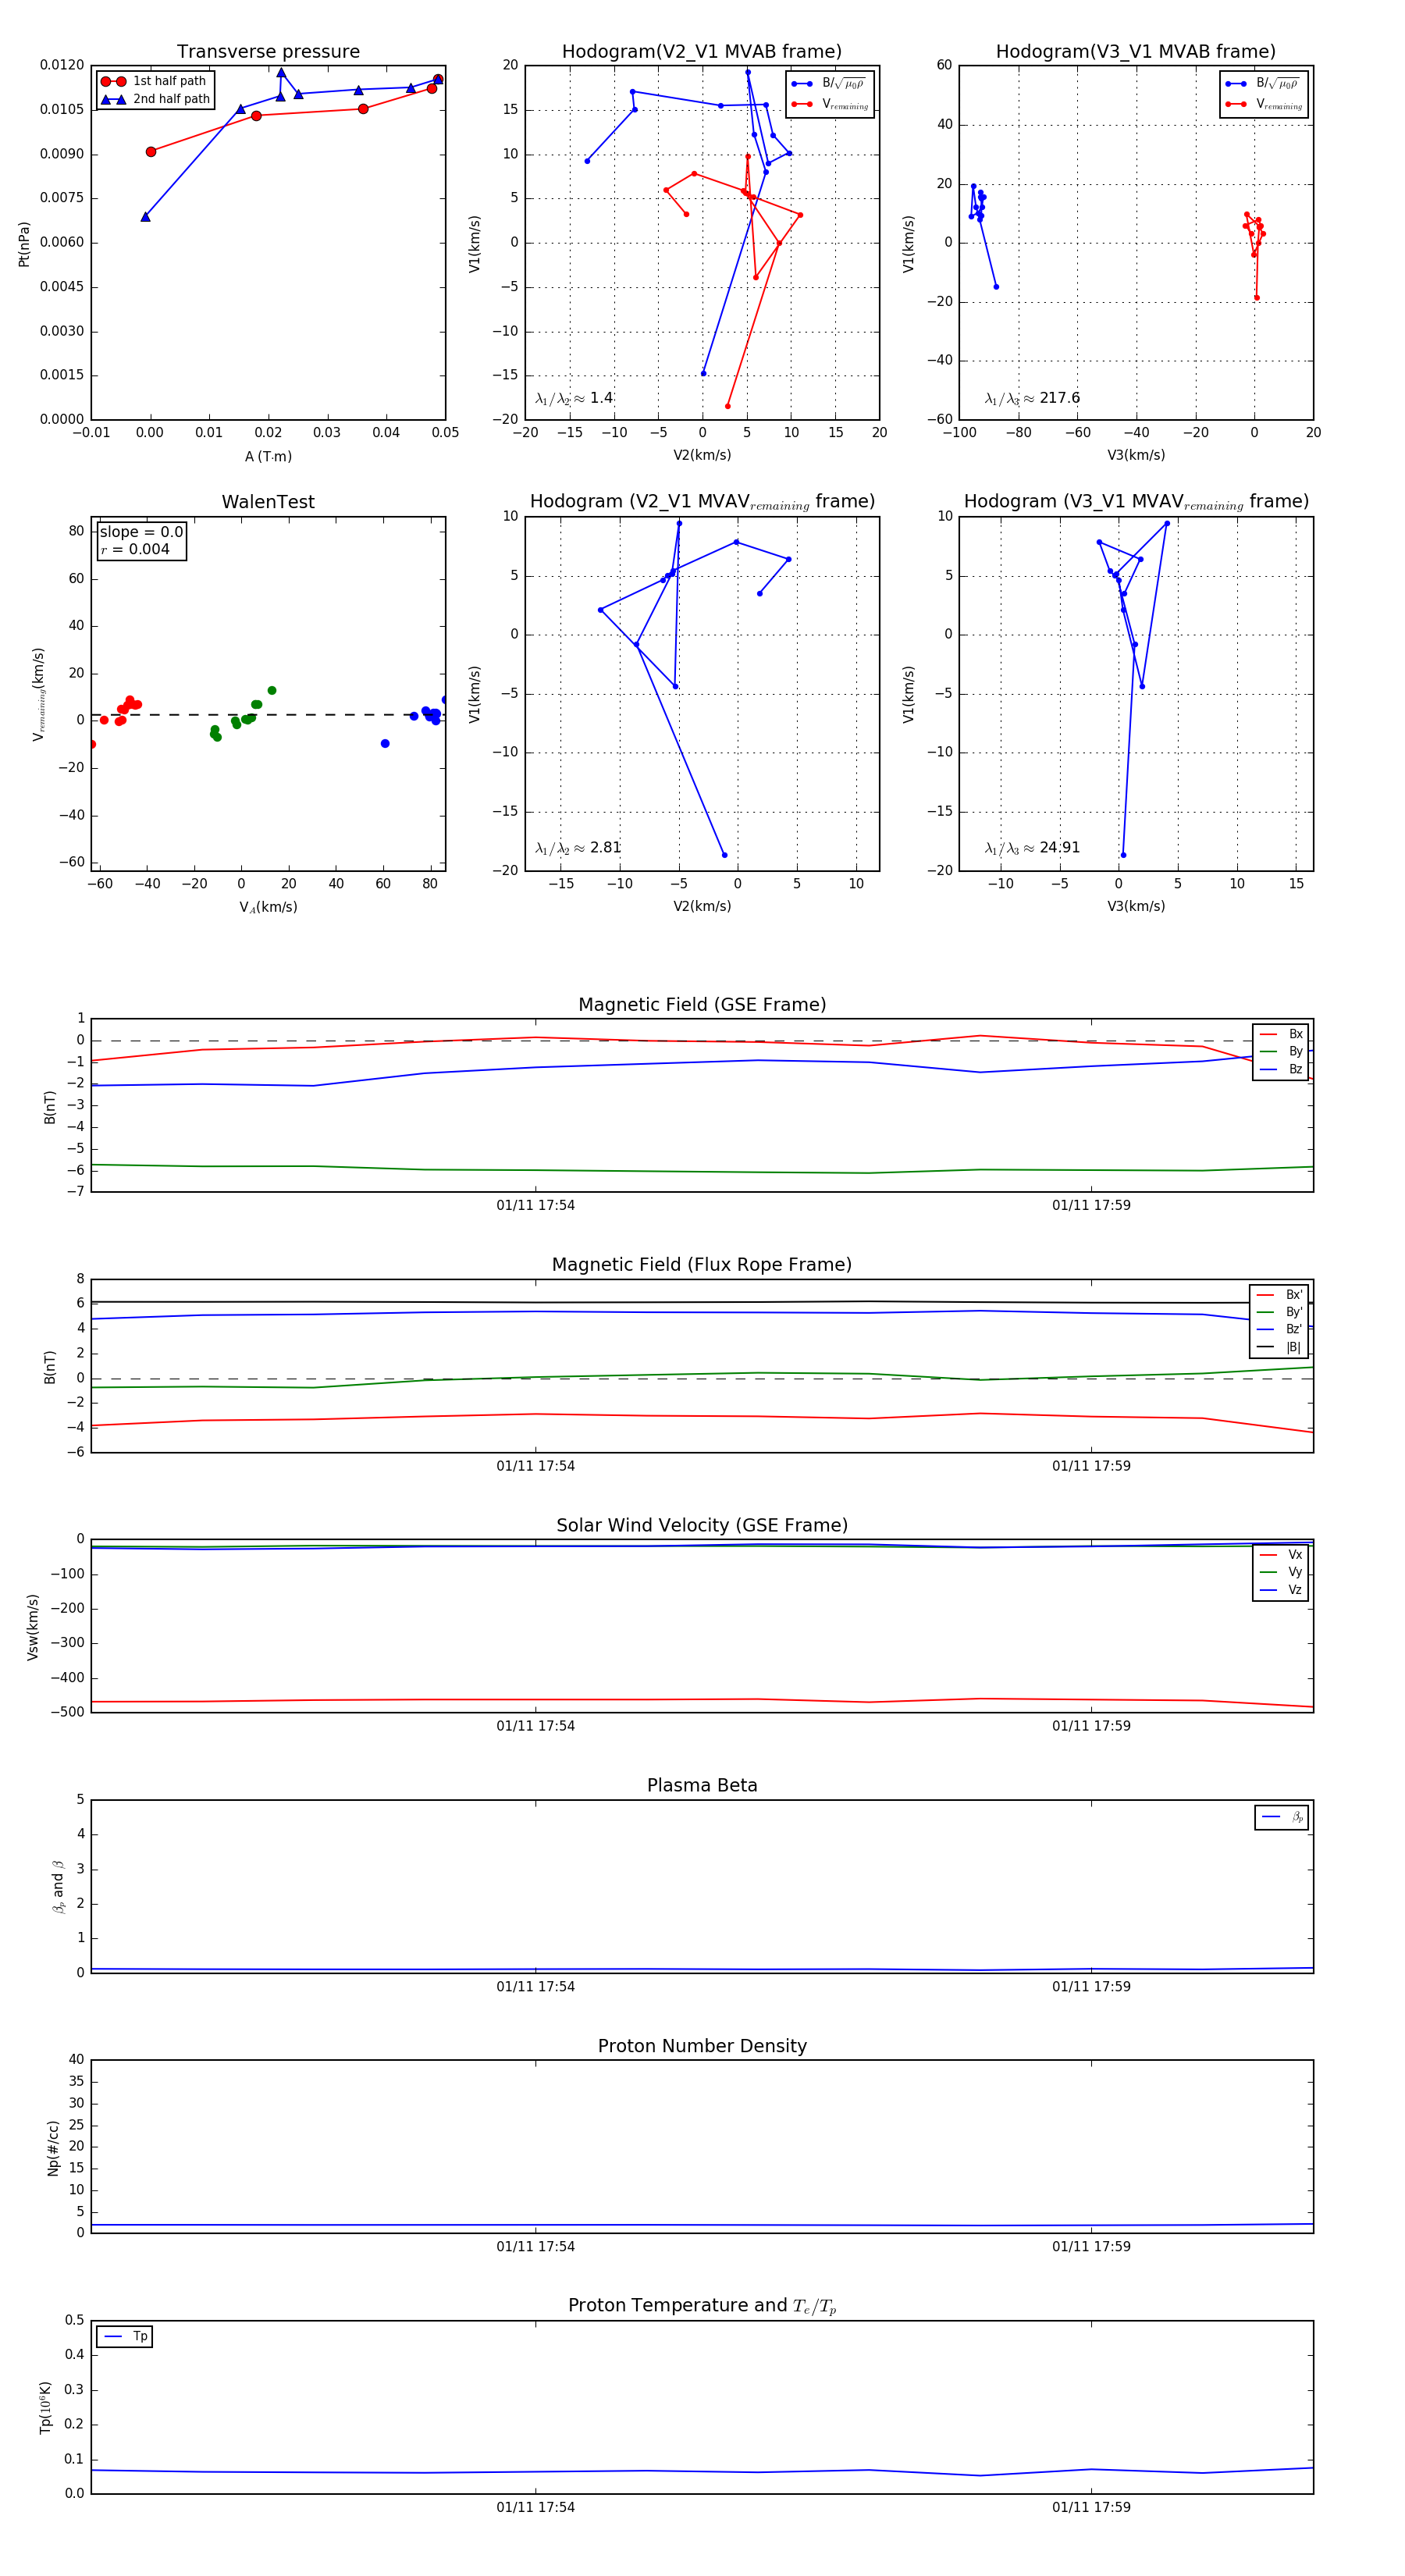Click the "slope = 0.0" annotation
The height and width of the screenshot is (2576, 1405).
point(141,532)
